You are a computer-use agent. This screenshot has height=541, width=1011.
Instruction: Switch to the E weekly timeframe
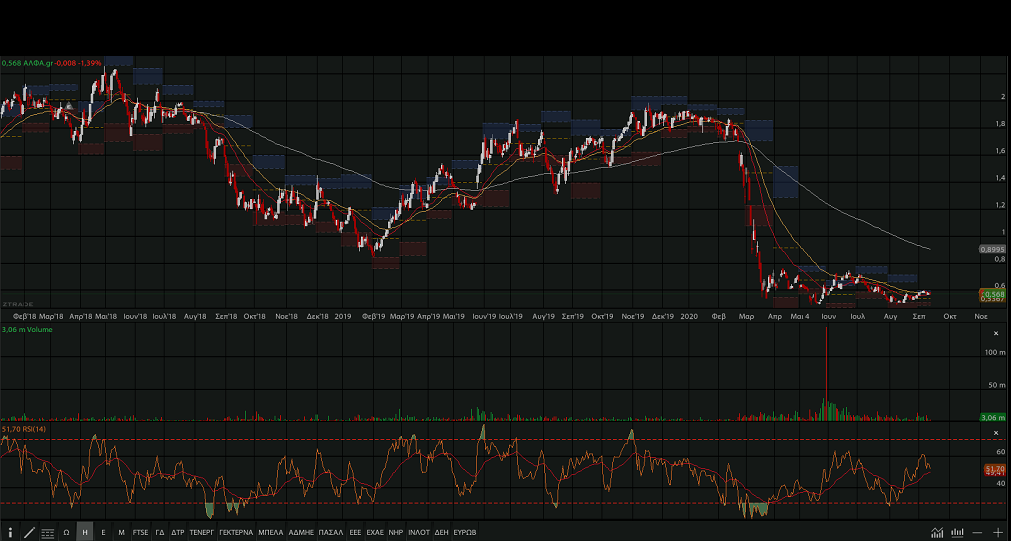point(103,533)
